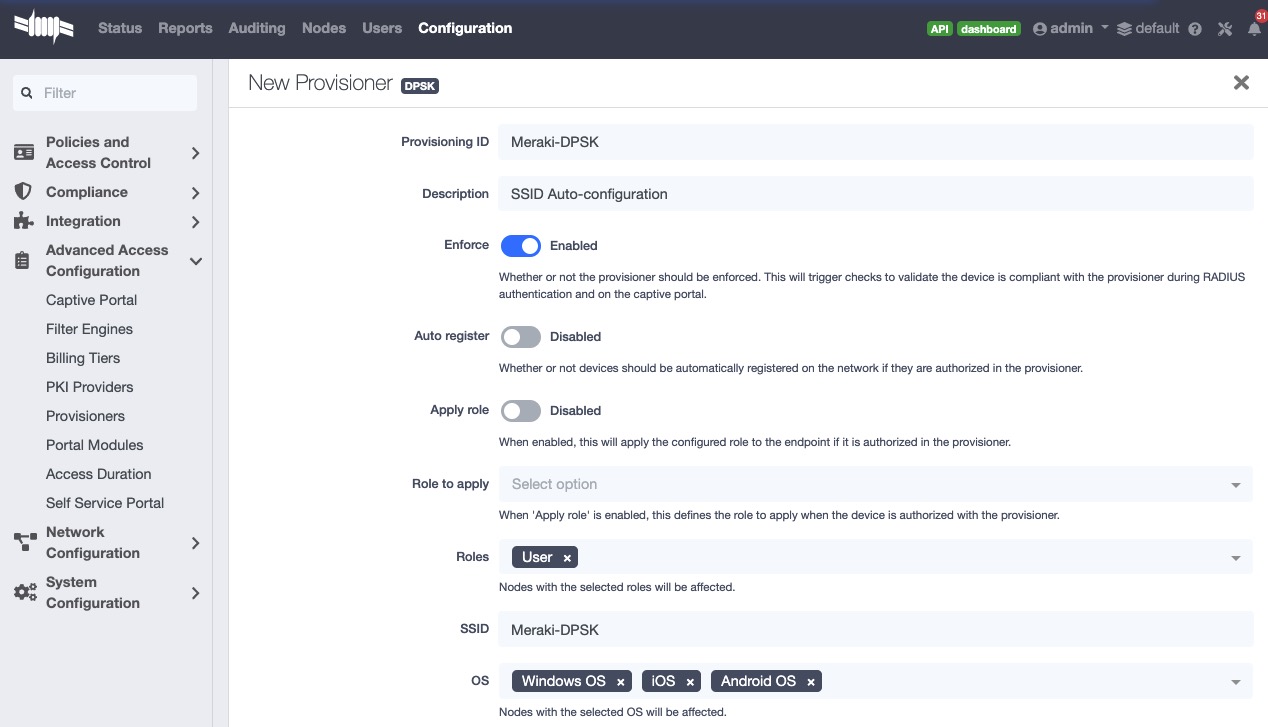Image resolution: width=1268 pixels, height=727 pixels.
Task: Open the Role to apply dropdown
Action: click(x=1238, y=484)
